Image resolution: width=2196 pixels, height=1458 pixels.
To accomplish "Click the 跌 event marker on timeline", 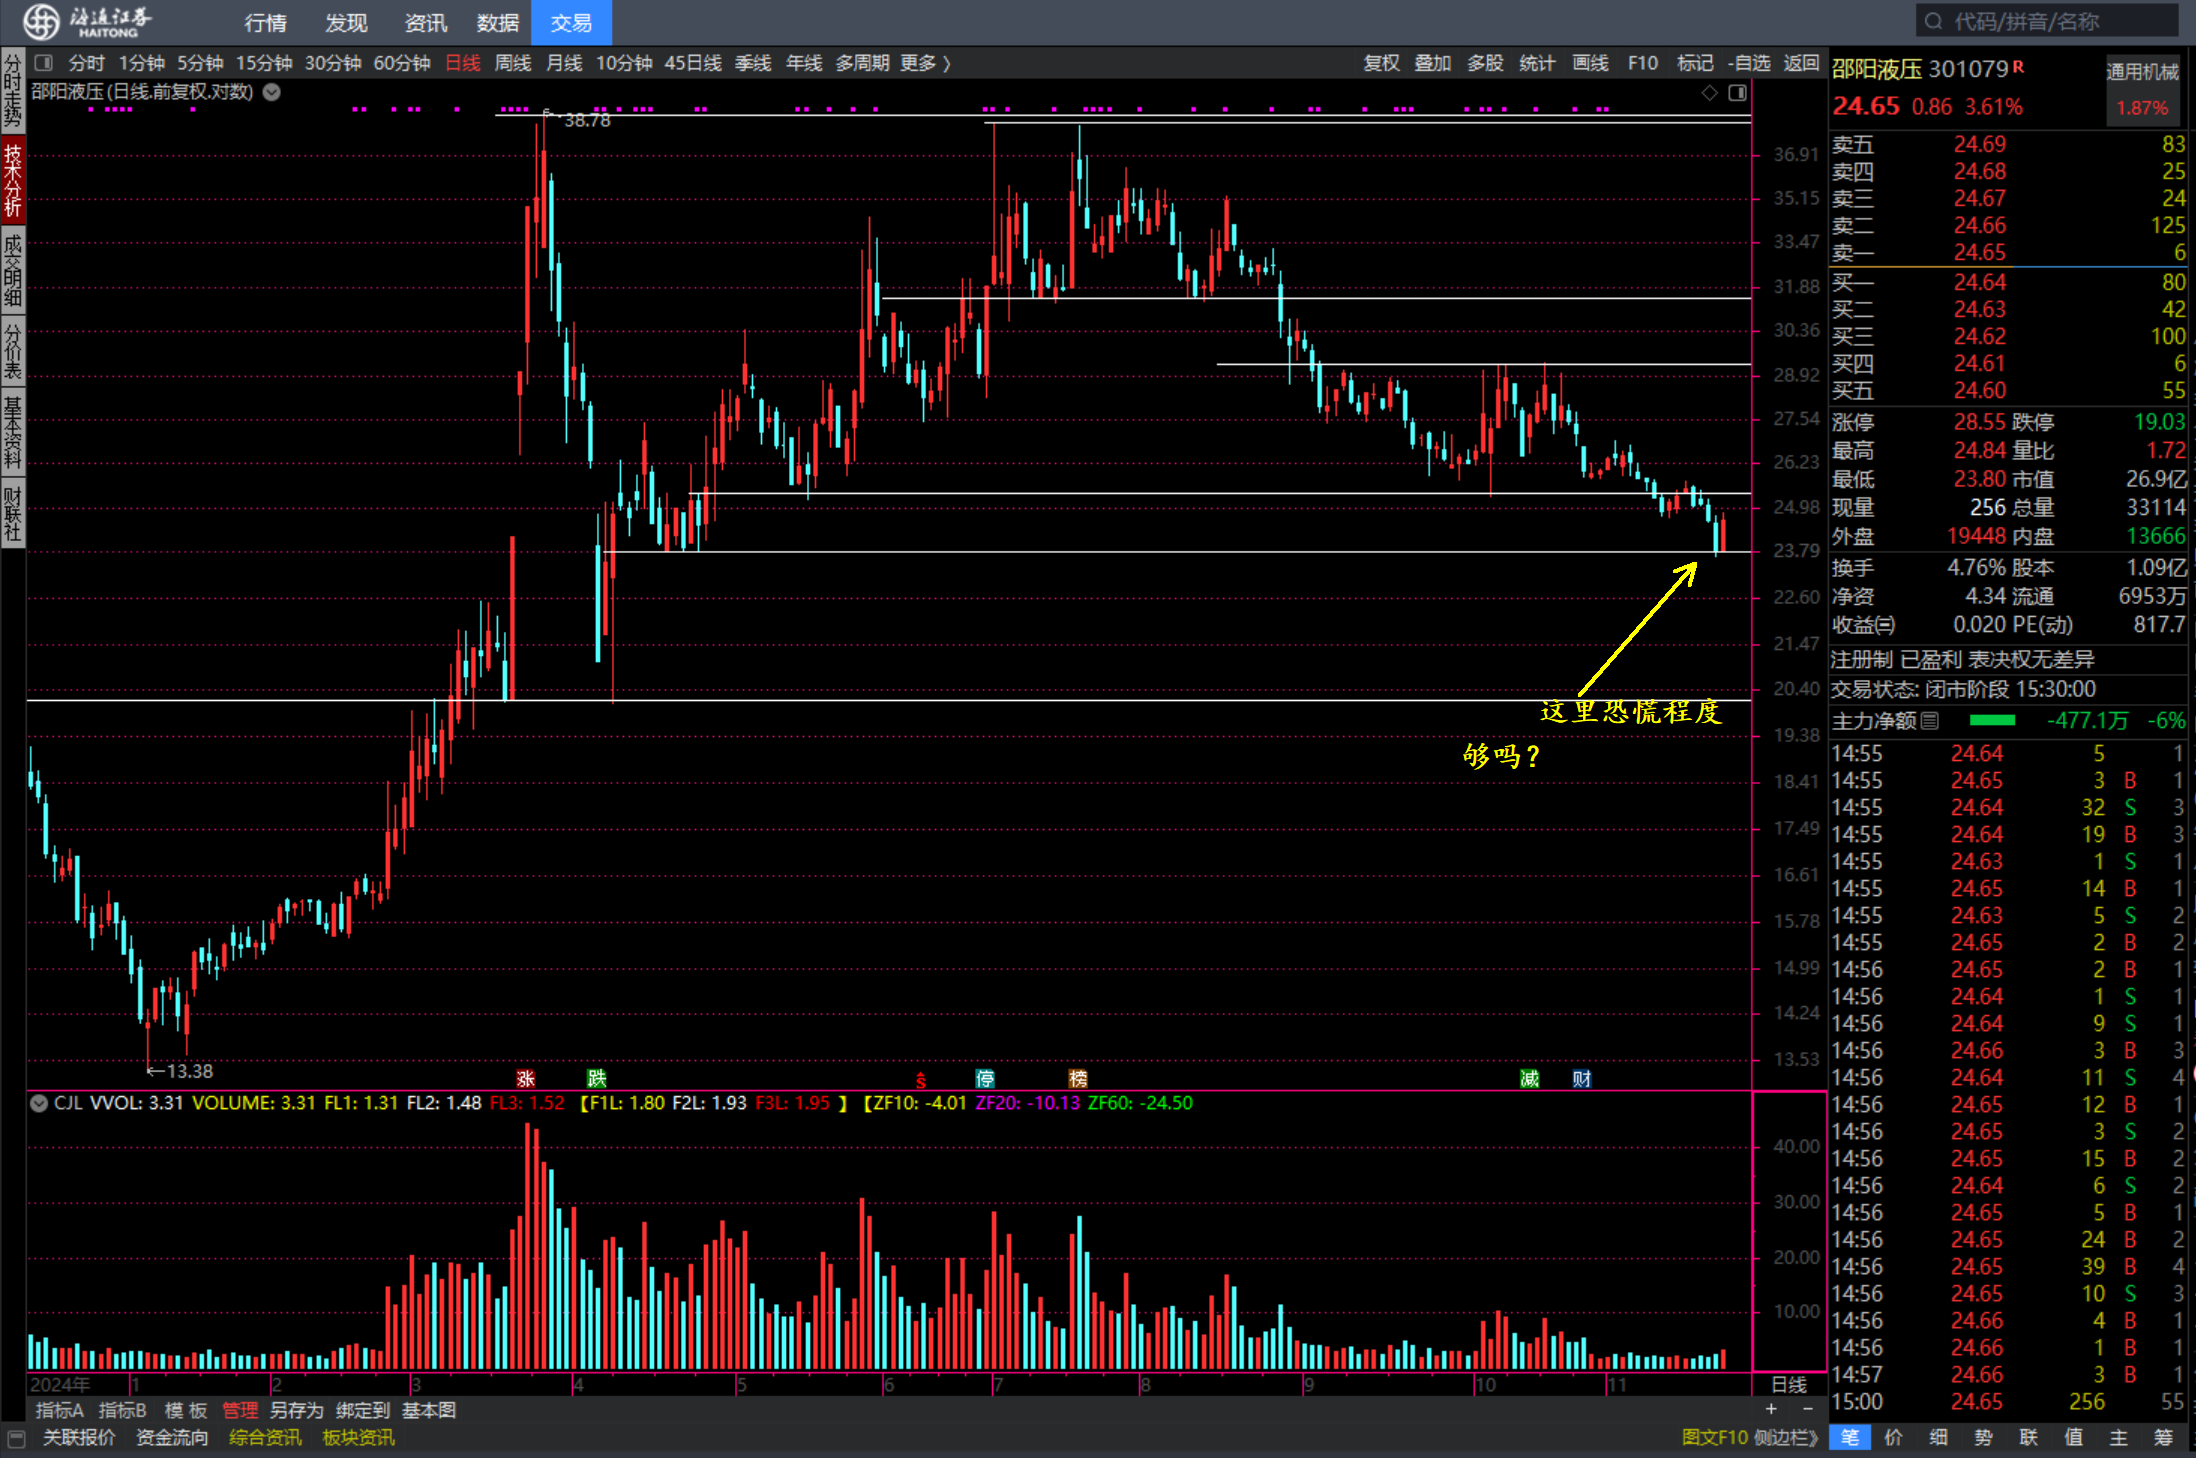I will point(597,1078).
